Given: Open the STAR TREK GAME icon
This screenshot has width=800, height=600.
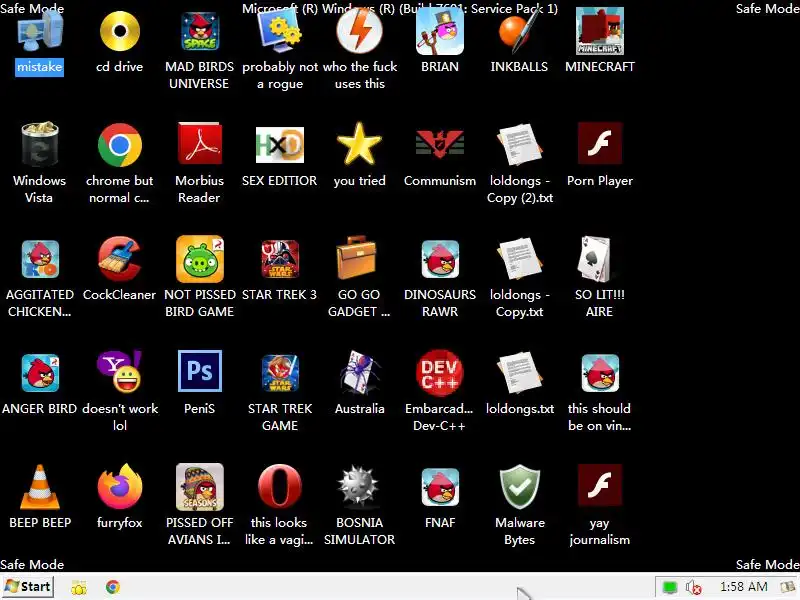Looking at the screenshot, I should [x=280, y=373].
